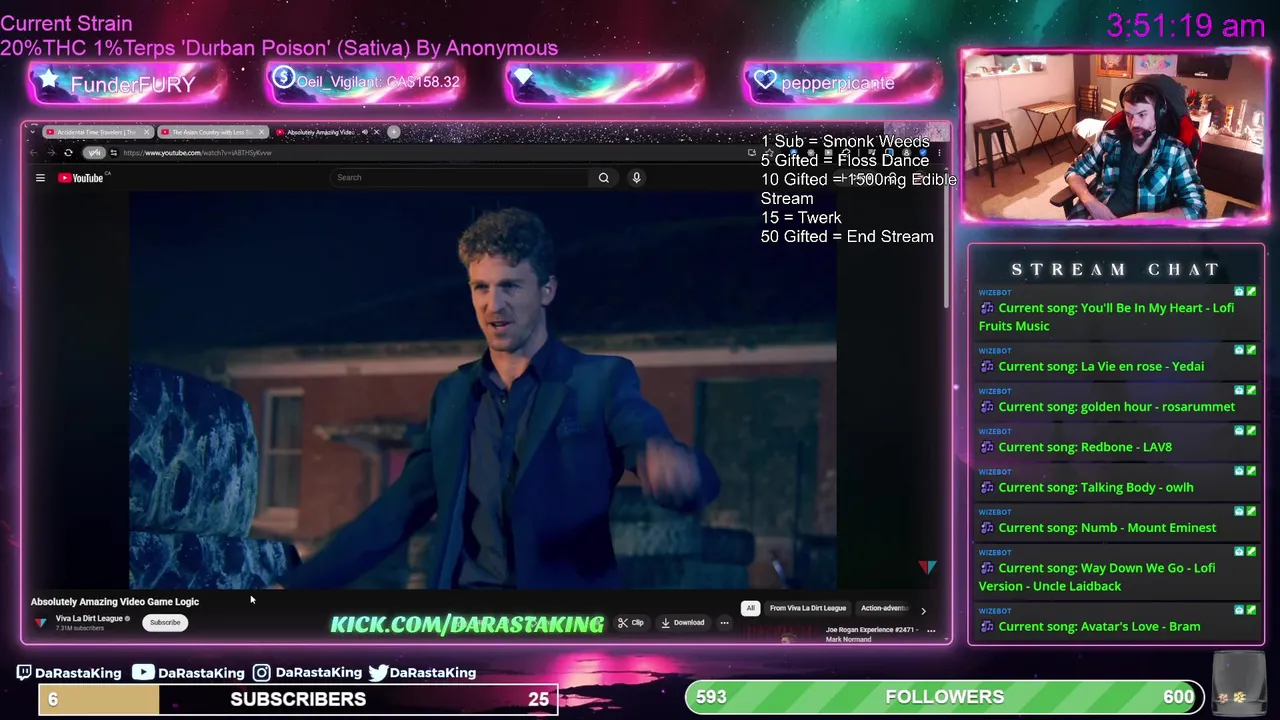Reload the page in the browser
This screenshot has height=720, width=1280.
click(68, 153)
